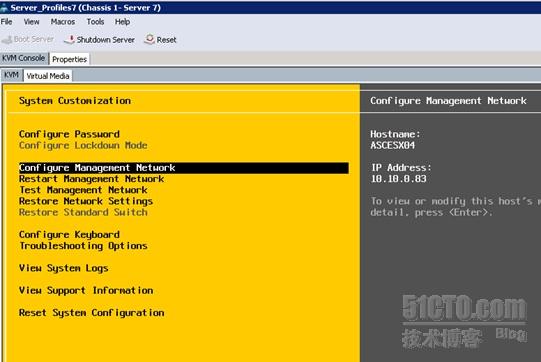Open the Tools menu
Screen dimensions: 541x362
pyautogui.click(x=95, y=22)
